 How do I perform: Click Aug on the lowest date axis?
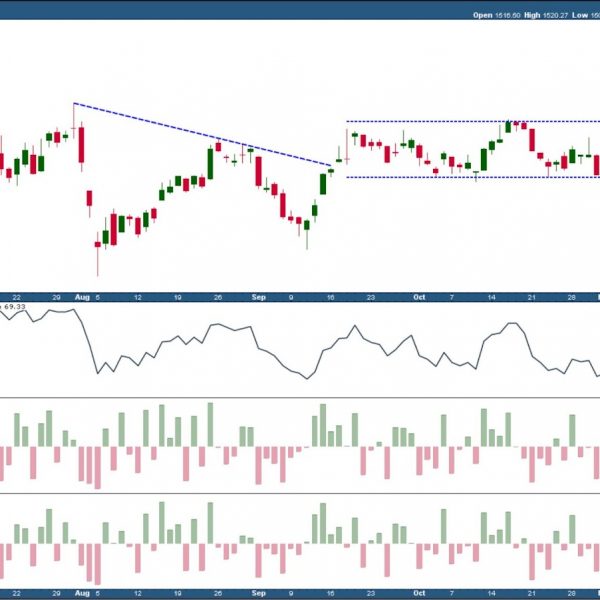point(82,593)
